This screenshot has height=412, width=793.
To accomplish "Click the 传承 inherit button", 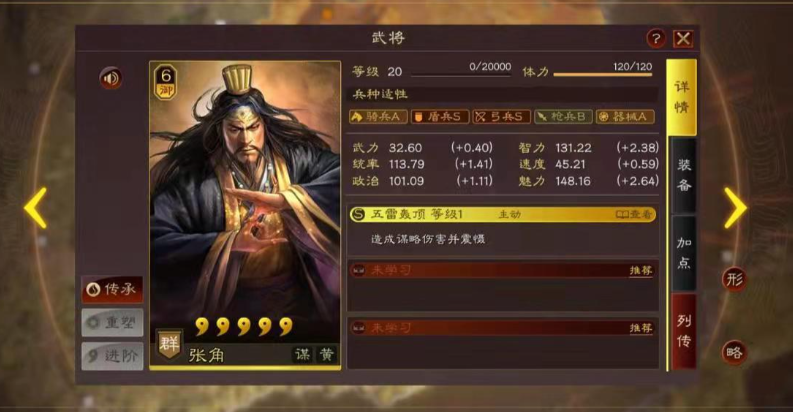I will tap(112, 290).
